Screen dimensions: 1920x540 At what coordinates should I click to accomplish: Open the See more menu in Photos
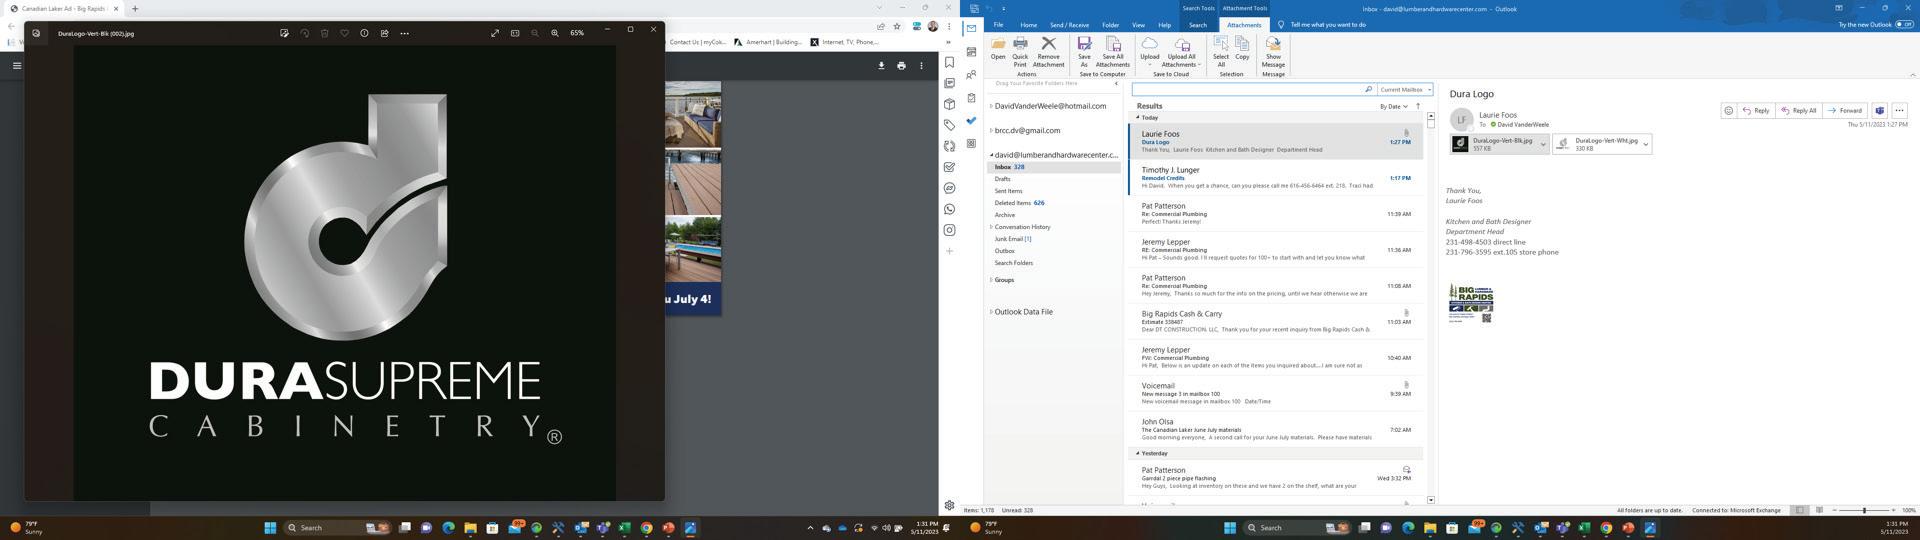pyautogui.click(x=404, y=33)
